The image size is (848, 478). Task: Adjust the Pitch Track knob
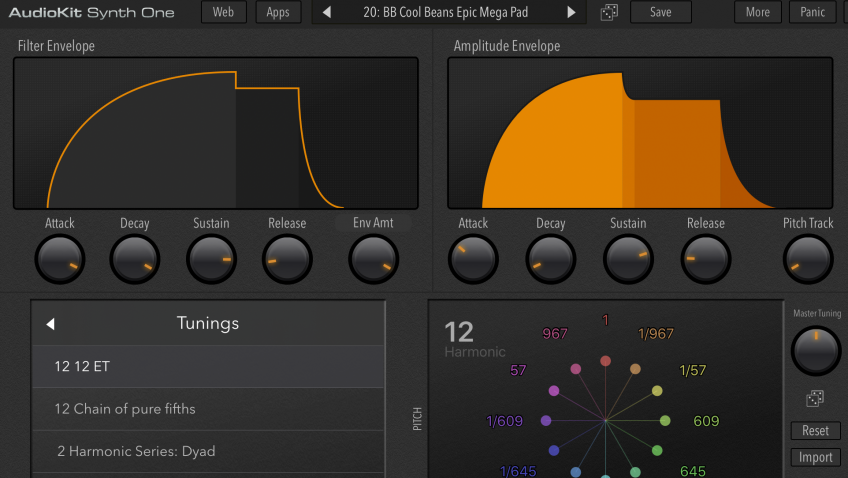tap(808, 259)
